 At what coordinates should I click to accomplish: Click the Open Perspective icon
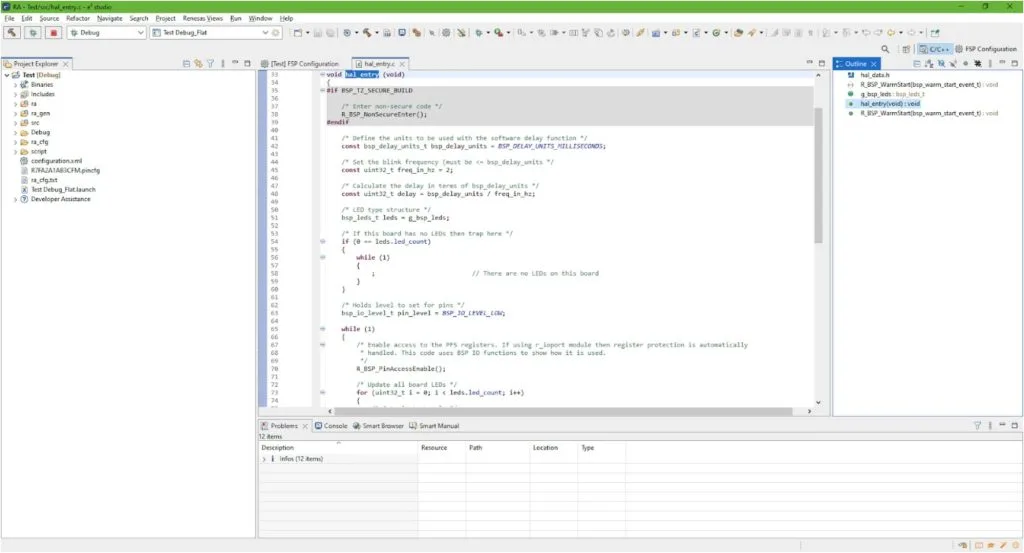[x=906, y=48]
